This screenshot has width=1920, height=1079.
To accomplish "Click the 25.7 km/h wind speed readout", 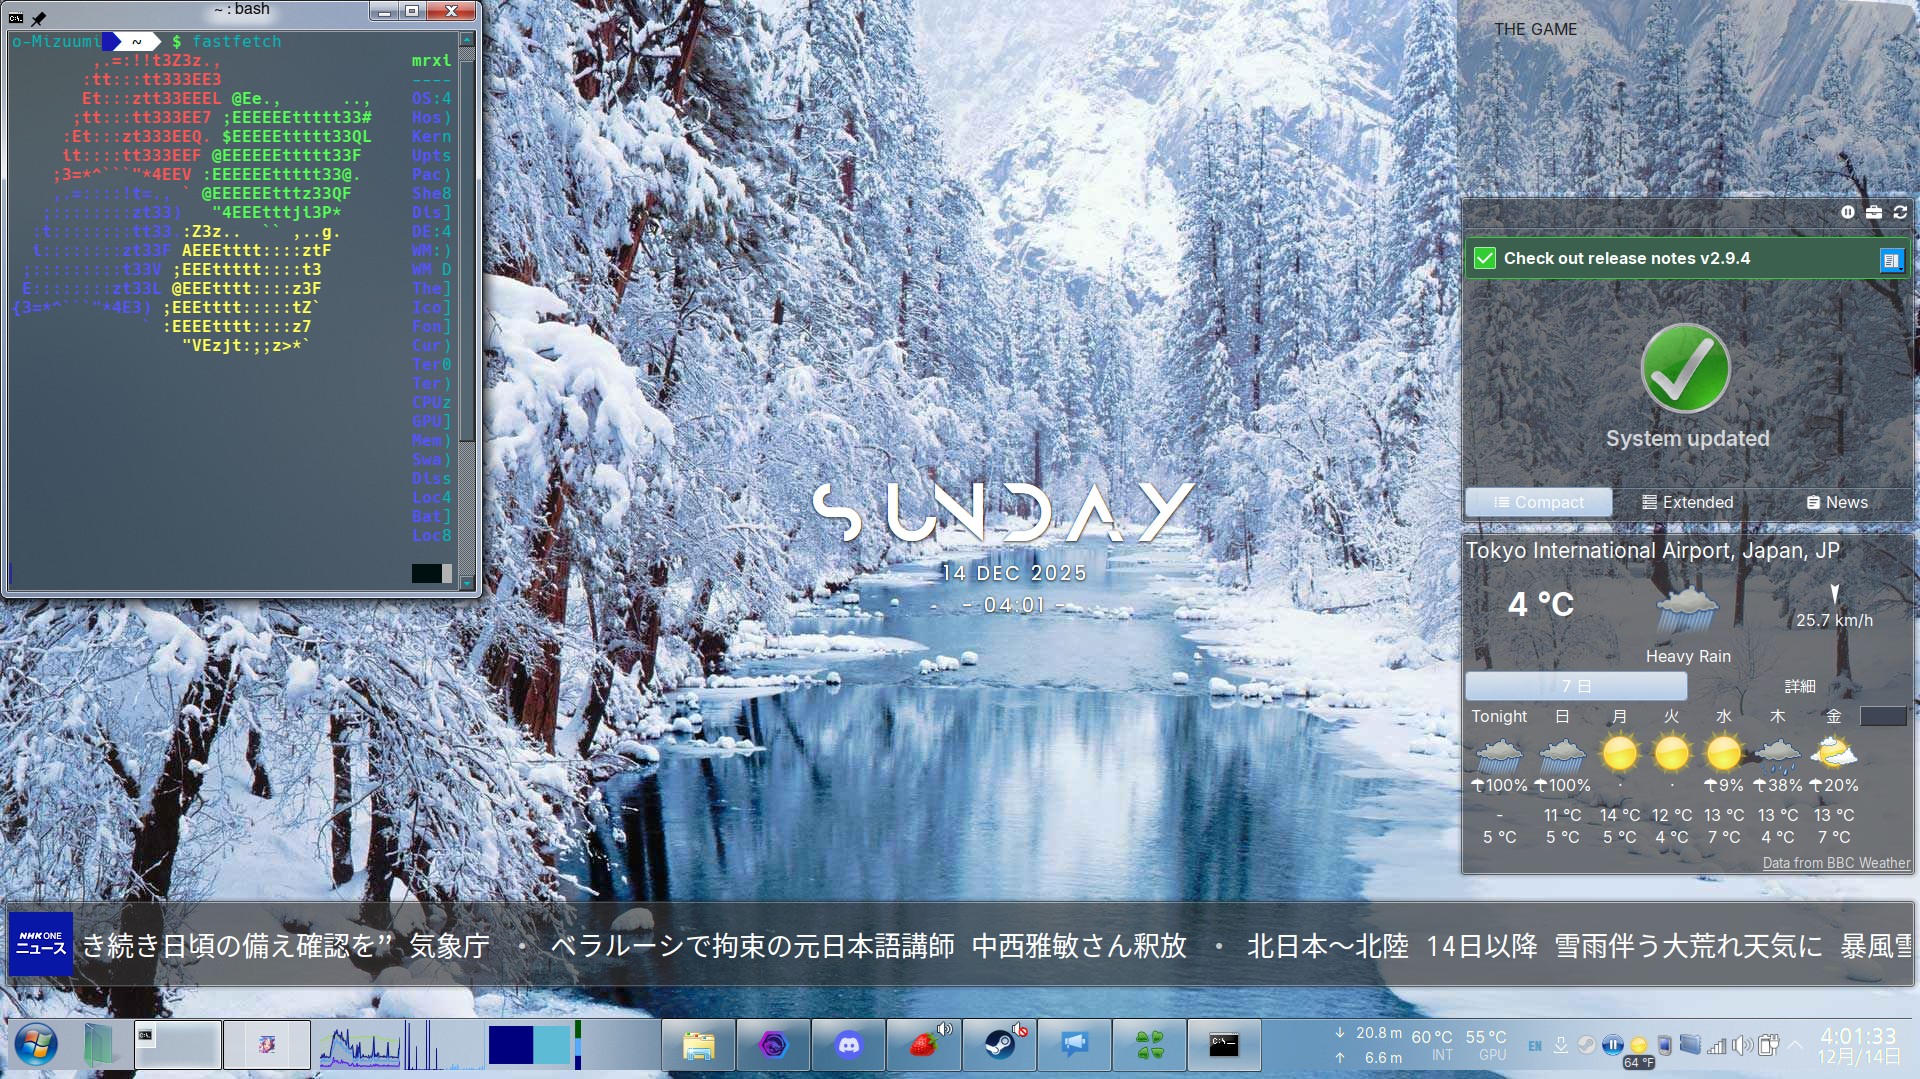I will pyautogui.click(x=1834, y=620).
